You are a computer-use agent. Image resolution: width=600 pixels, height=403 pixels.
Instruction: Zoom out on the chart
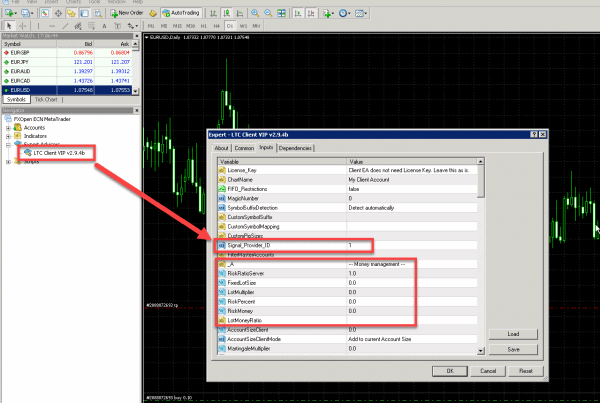click(268, 13)
